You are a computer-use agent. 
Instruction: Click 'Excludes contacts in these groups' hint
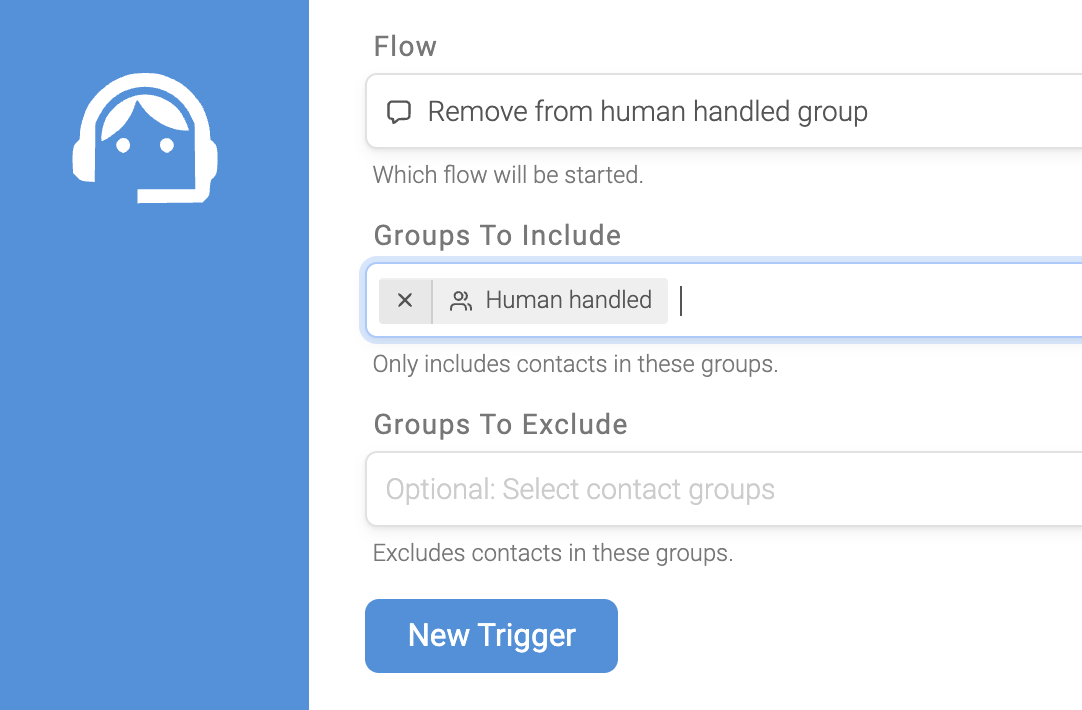tap(553, 553)
